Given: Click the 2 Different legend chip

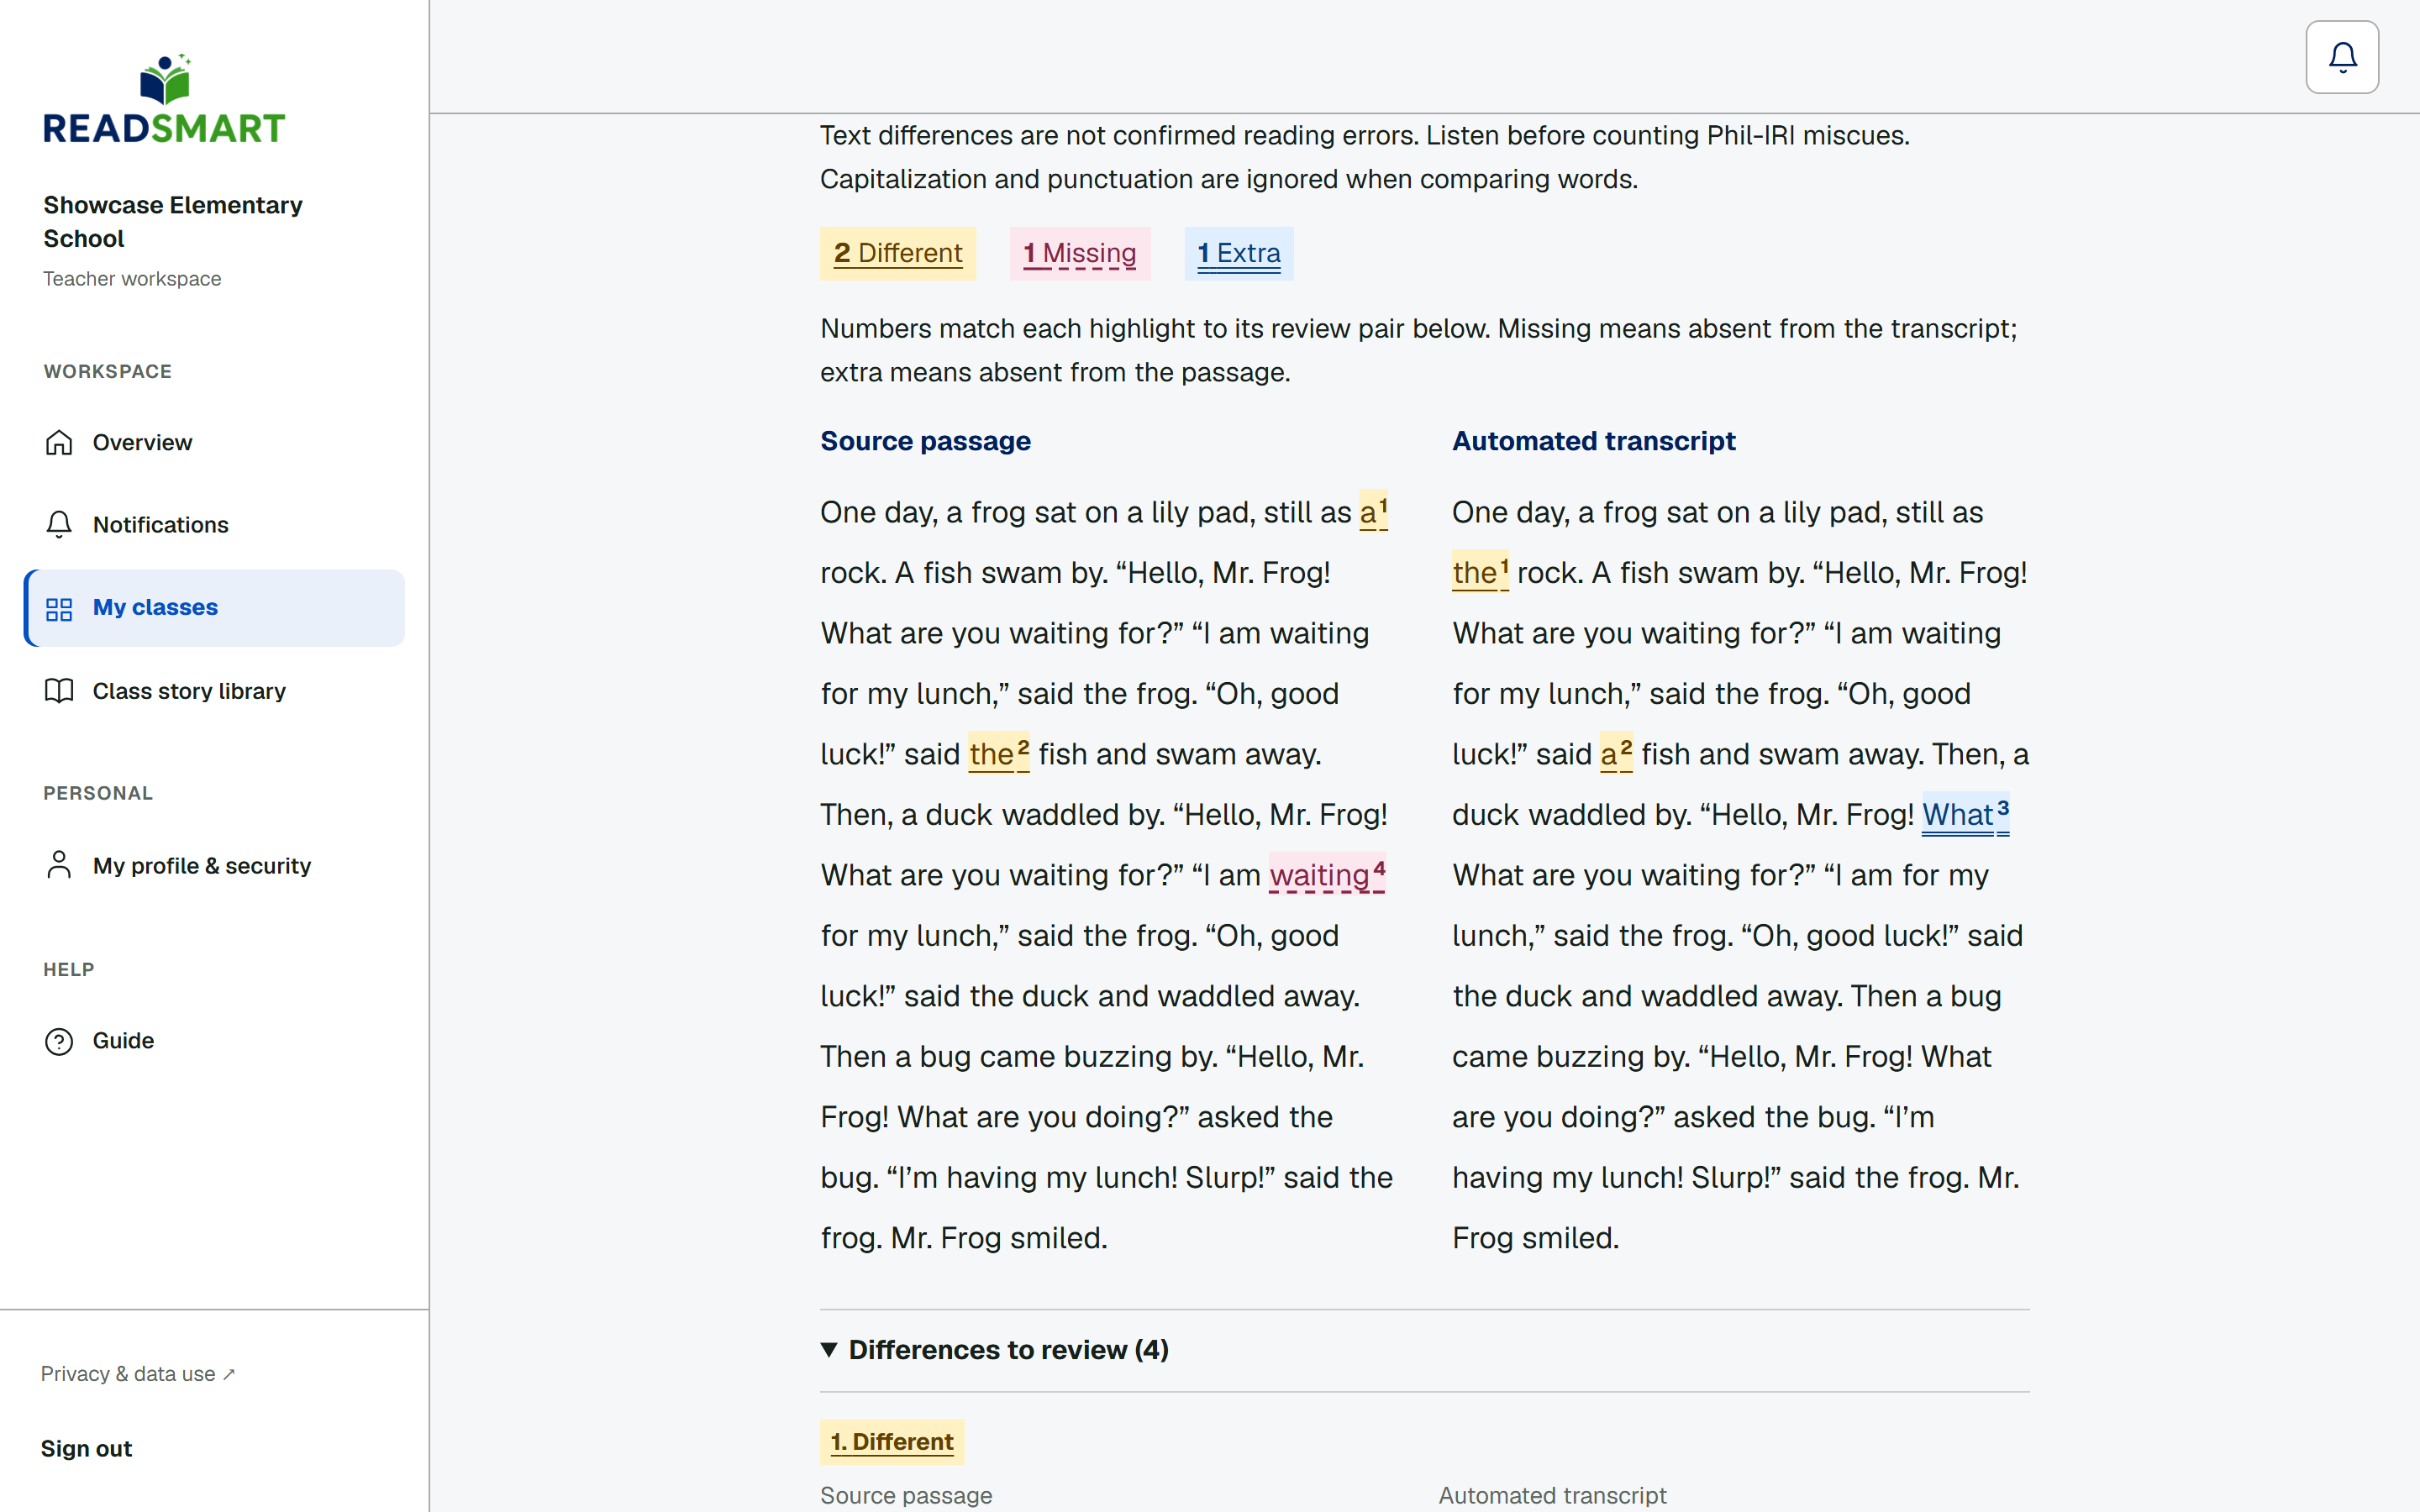Looking at the screenshot, I should point(898,253).
